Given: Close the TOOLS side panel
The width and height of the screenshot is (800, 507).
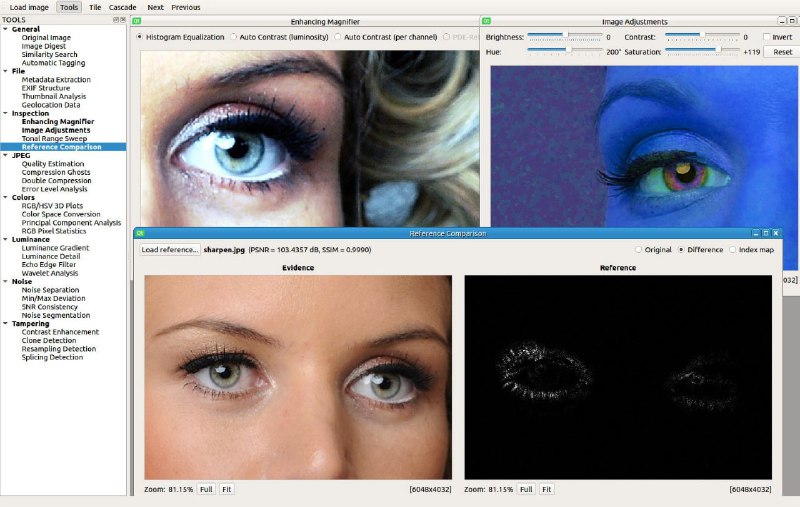Looking at the screenshot, I should coord(123,19).
